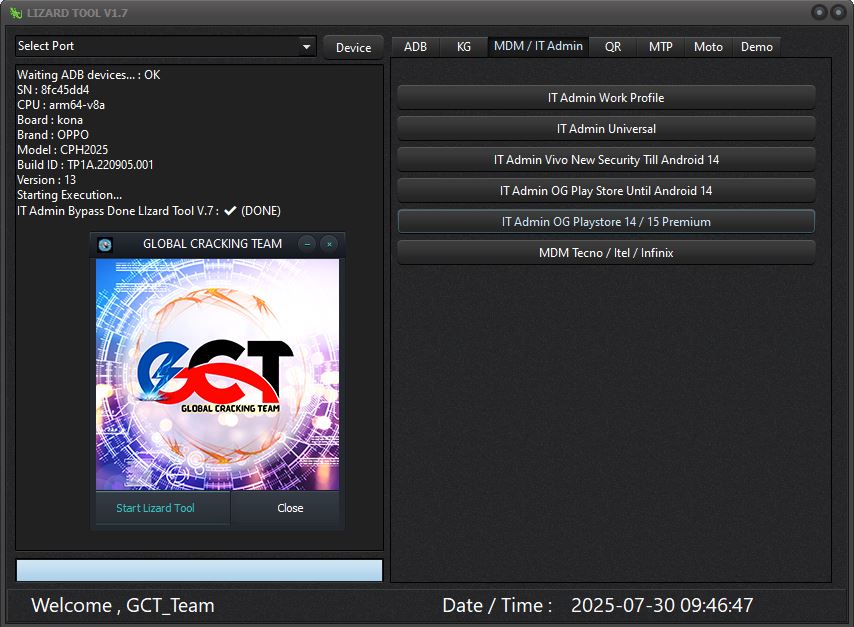Click the IT Admin Bypass Done log line

tap(149, 211)
